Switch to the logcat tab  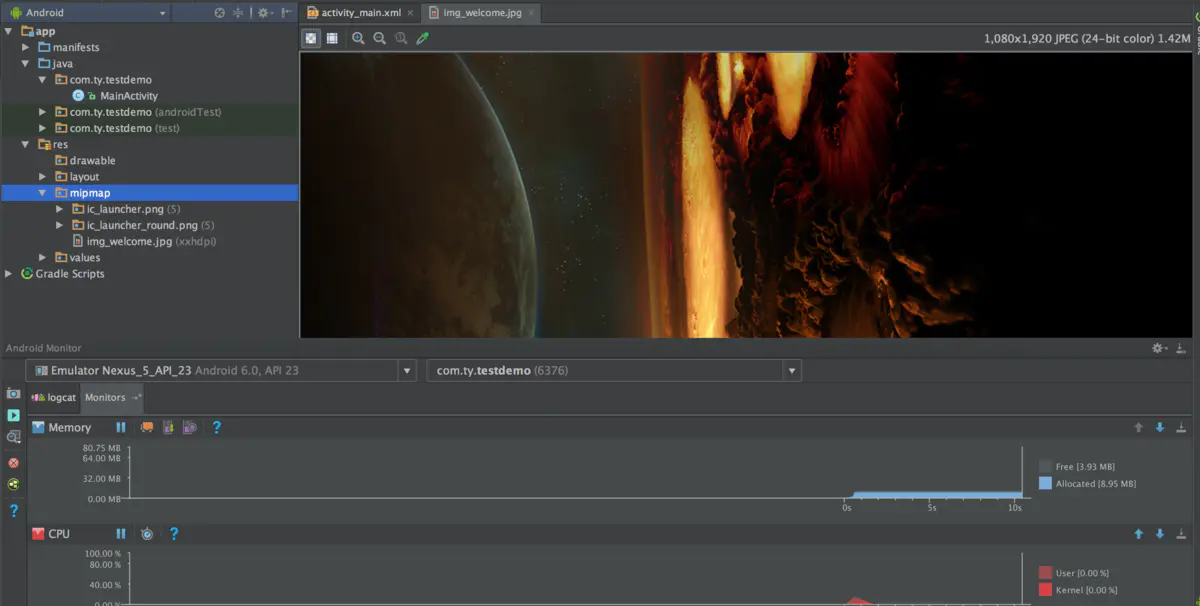pos(53,397)
